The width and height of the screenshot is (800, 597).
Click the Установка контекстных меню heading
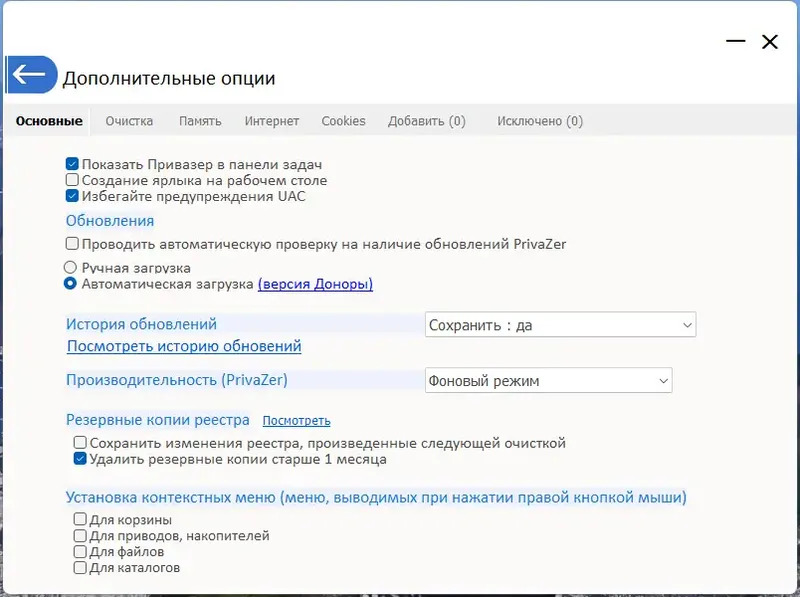point(376,497)
